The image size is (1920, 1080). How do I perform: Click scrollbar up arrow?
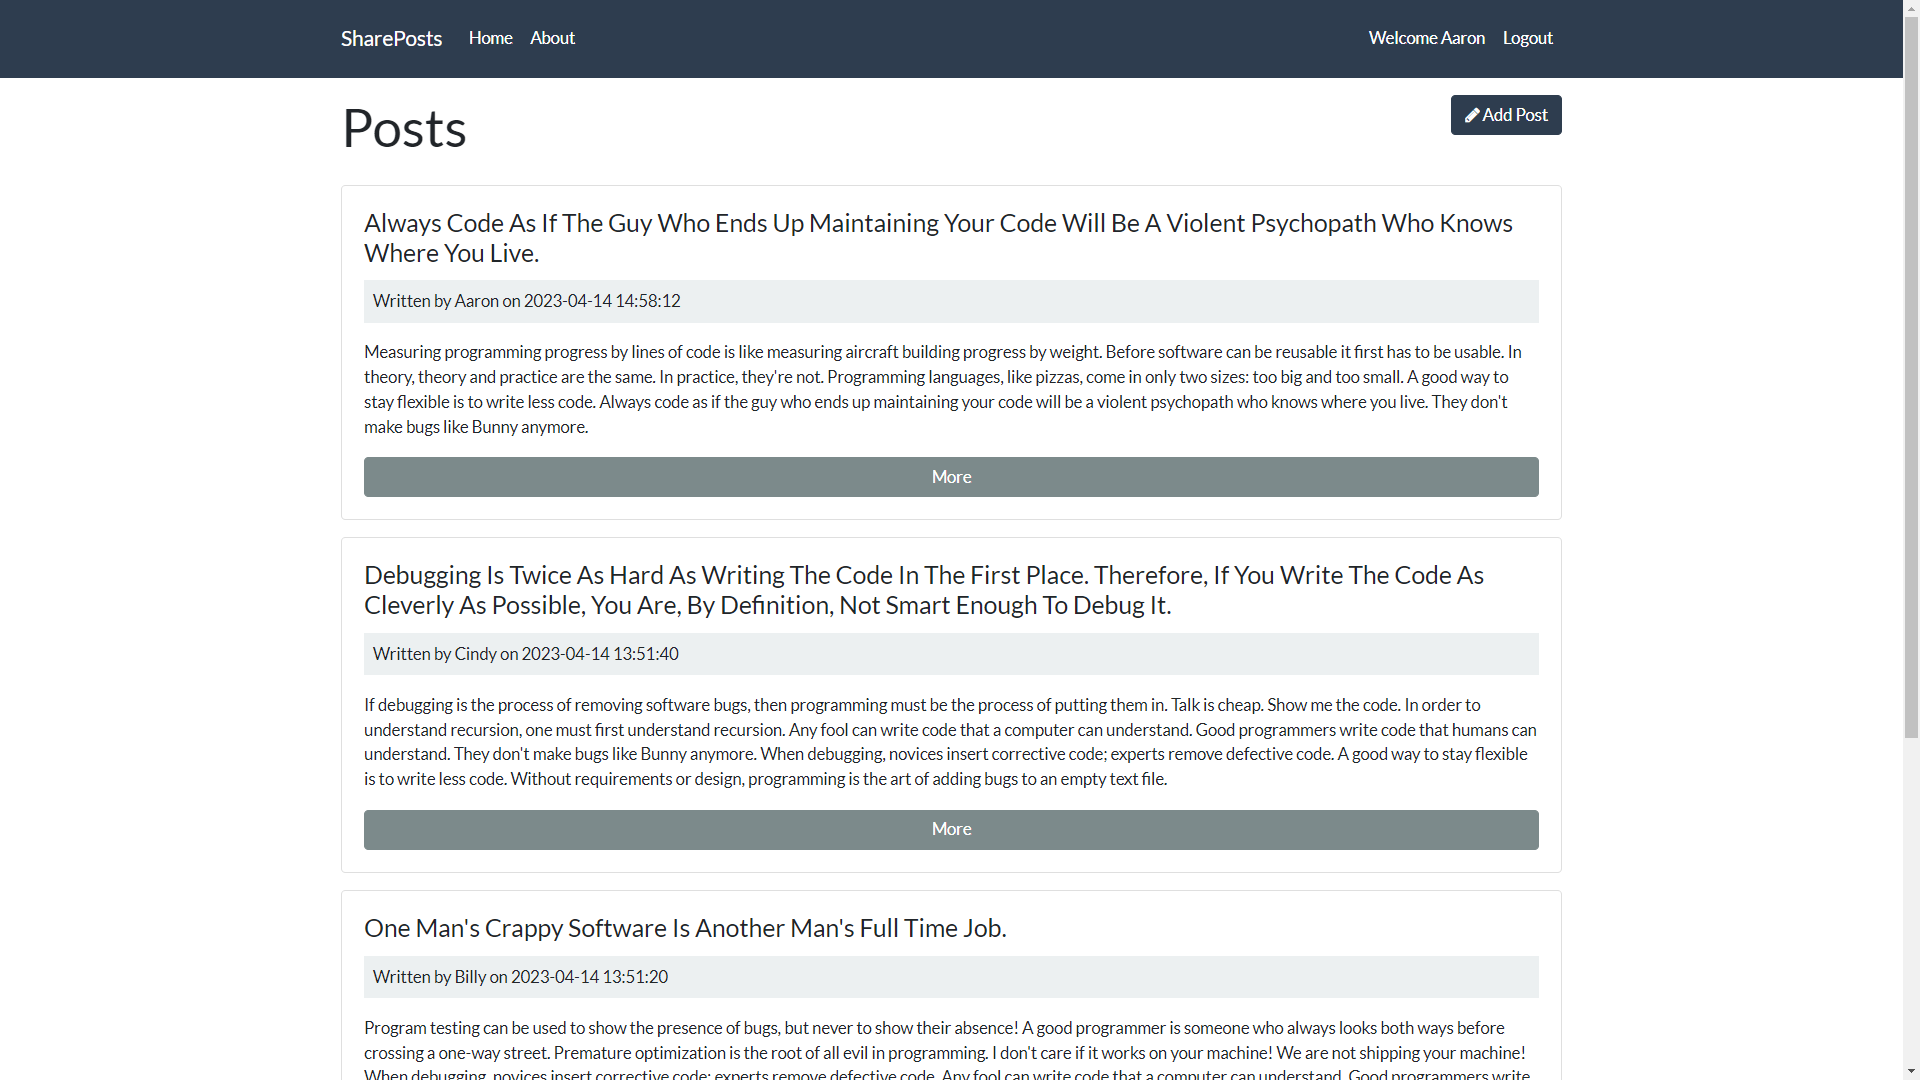[1911, 8]
